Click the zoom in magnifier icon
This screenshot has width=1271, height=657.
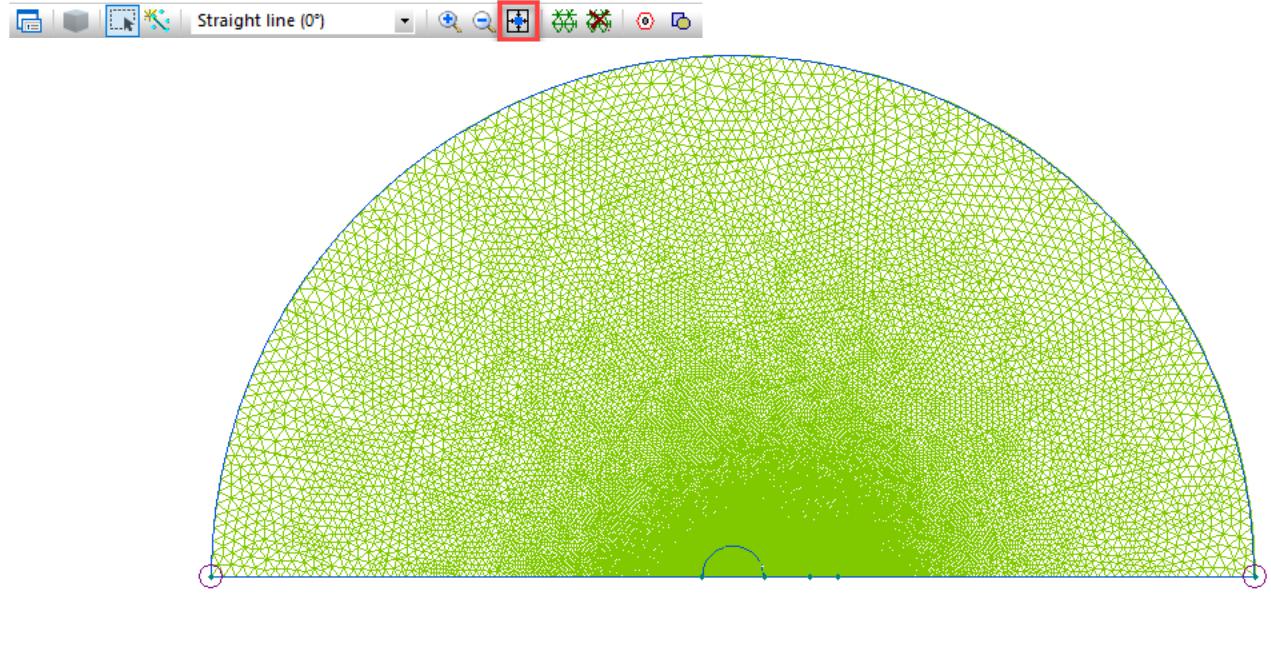(449, 20)
